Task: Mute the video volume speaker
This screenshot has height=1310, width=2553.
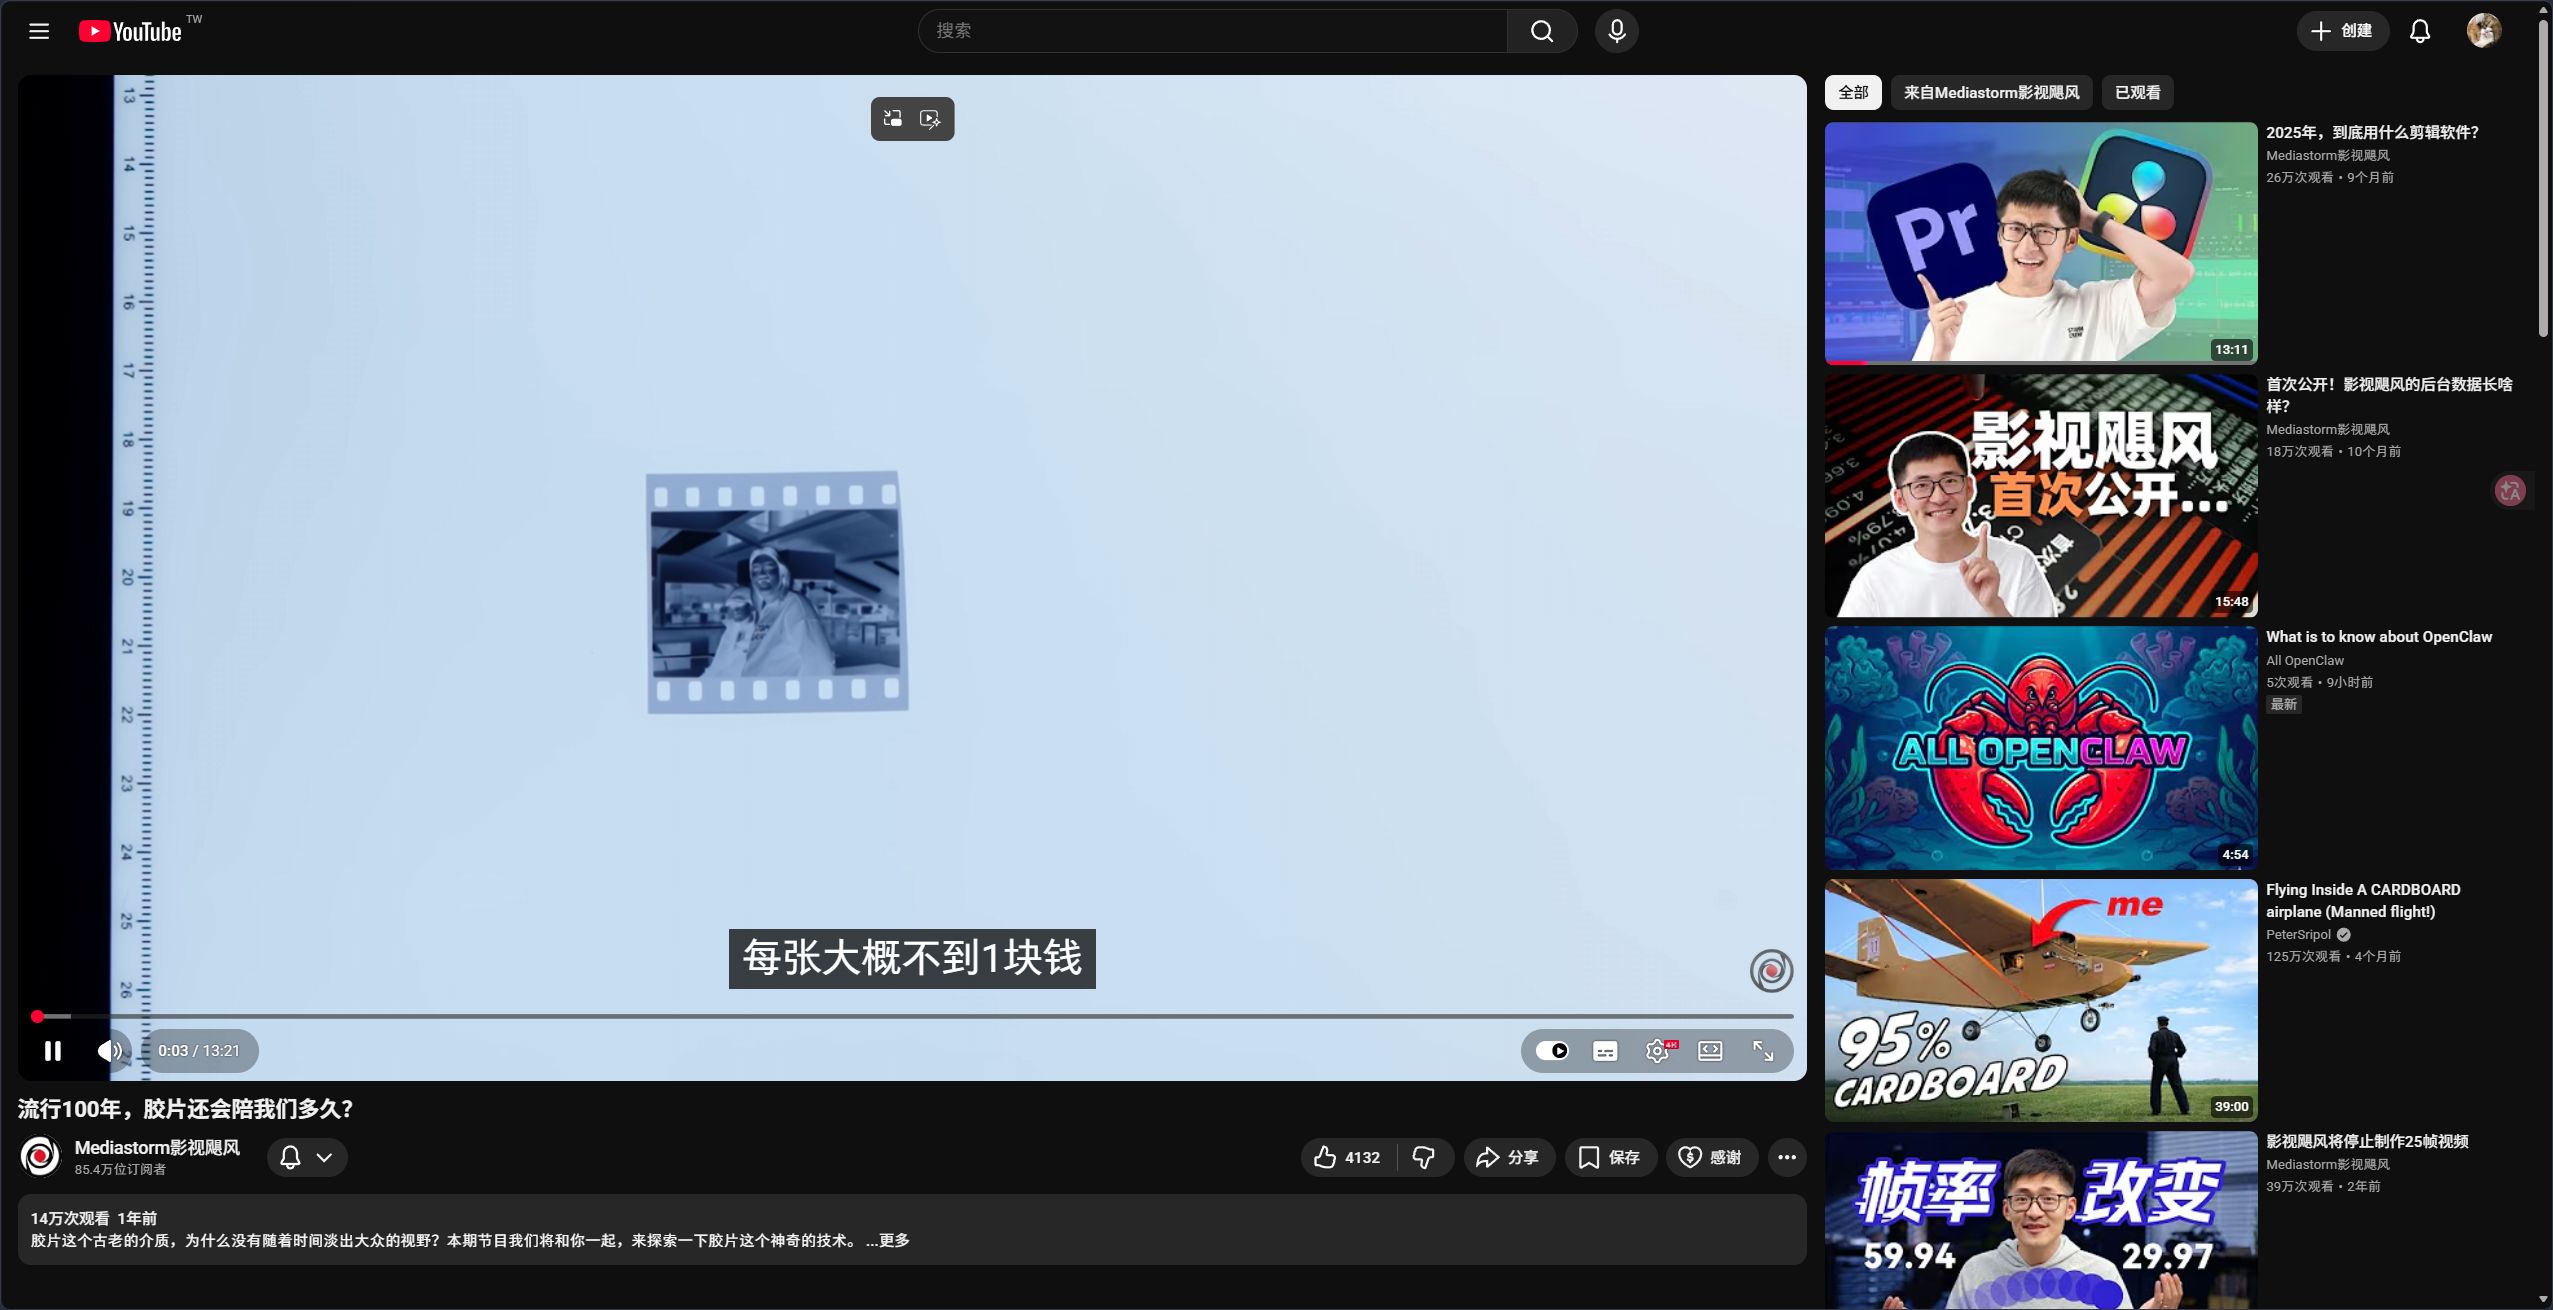Action: [x=110, y=1051]
